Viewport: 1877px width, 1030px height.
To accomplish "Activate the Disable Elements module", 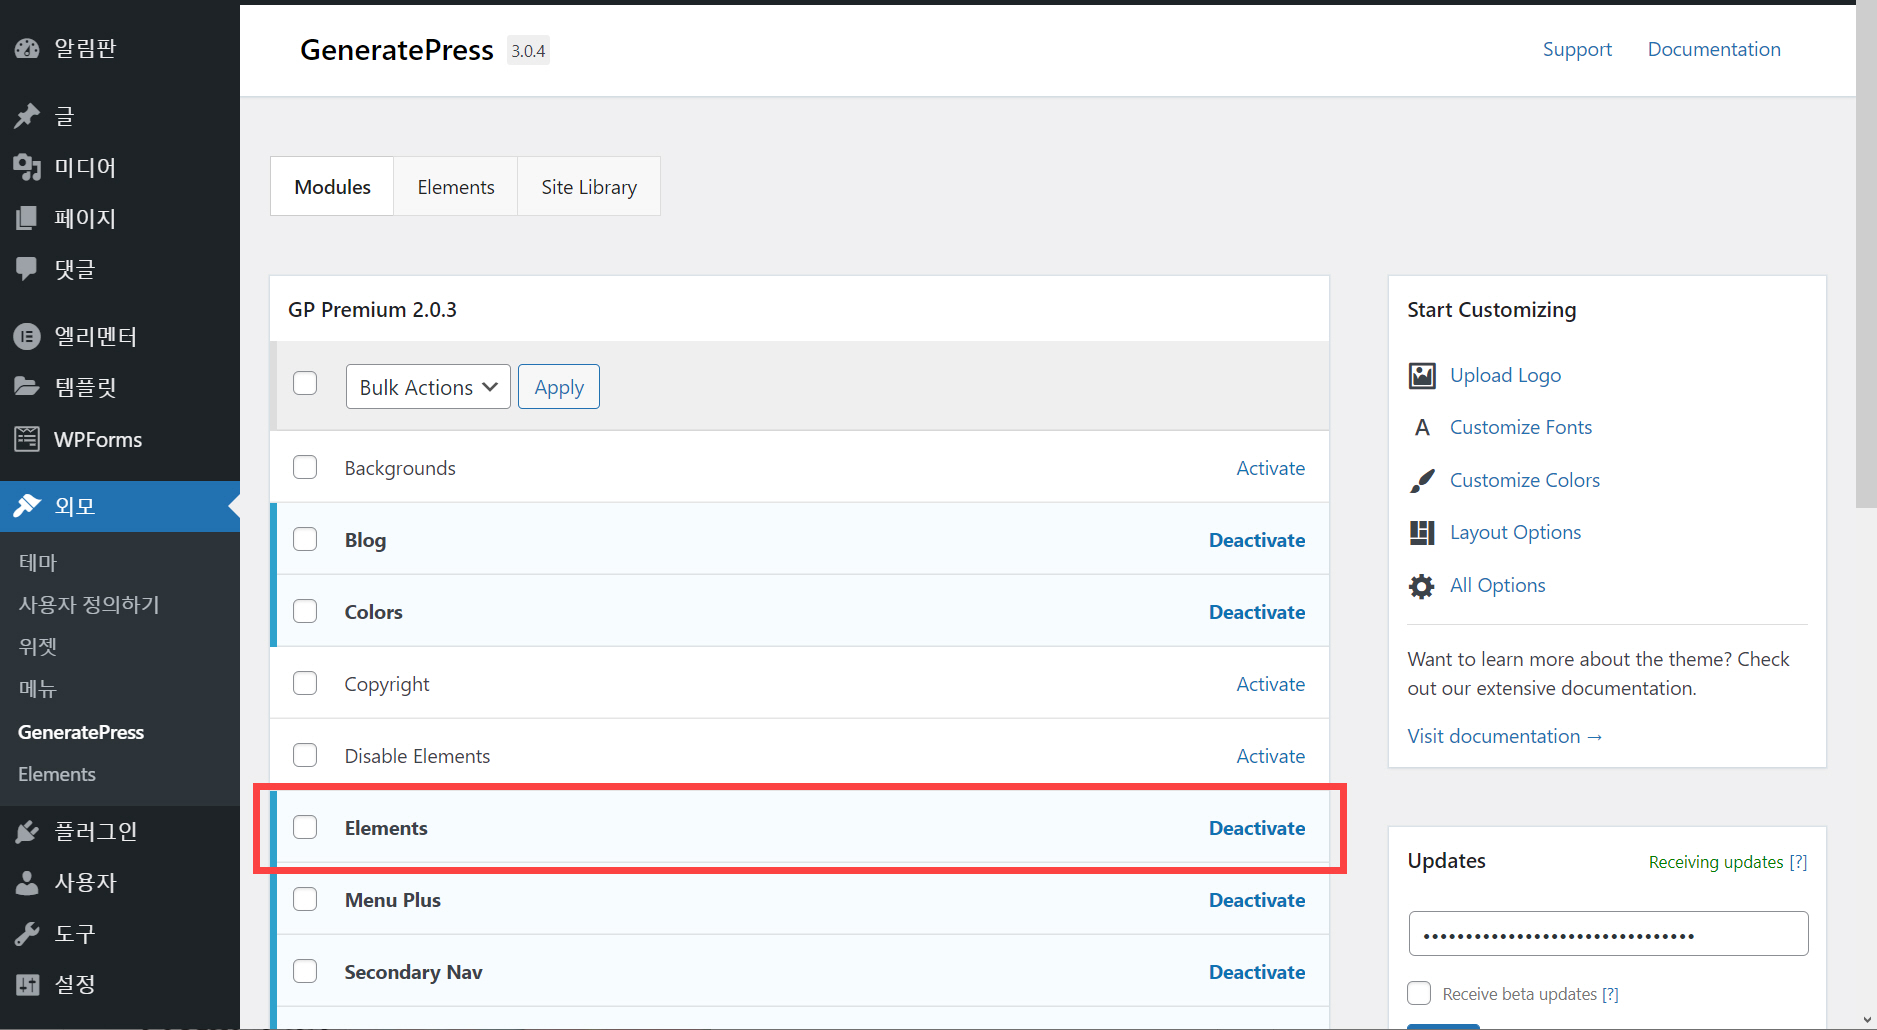I will click(x=1270, y=756).
